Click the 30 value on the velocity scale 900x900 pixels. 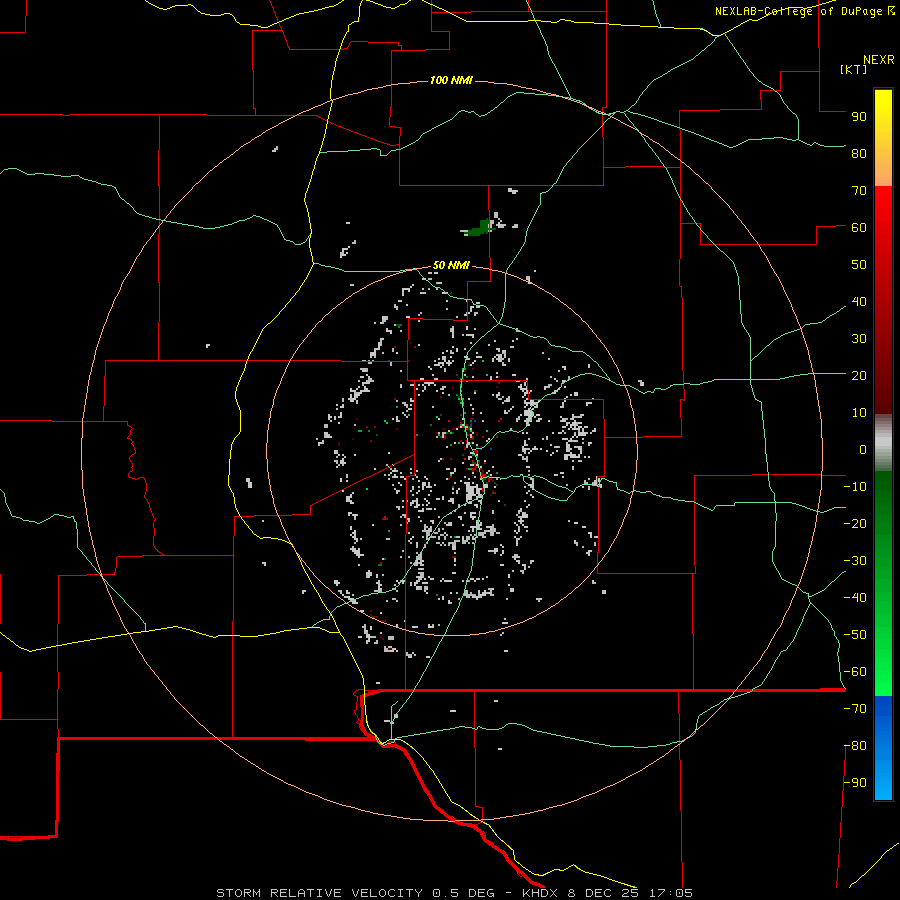click(859, 339)
